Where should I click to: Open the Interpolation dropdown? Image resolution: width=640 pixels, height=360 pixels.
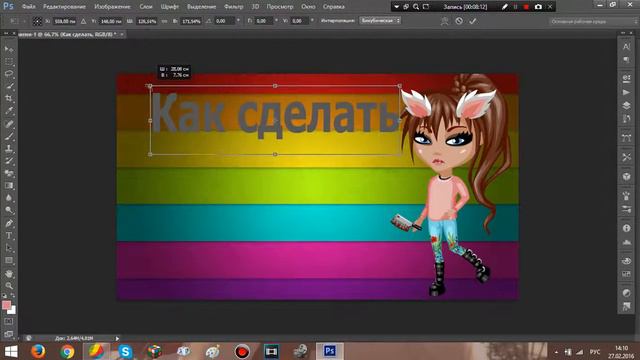tap(380, 21)
